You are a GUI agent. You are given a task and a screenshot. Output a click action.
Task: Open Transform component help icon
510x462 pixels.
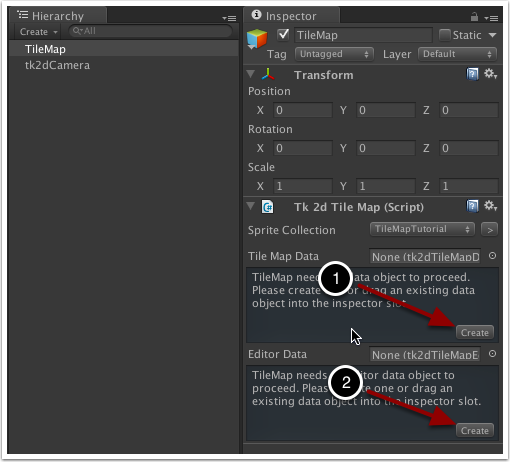(x=472, y=74)
